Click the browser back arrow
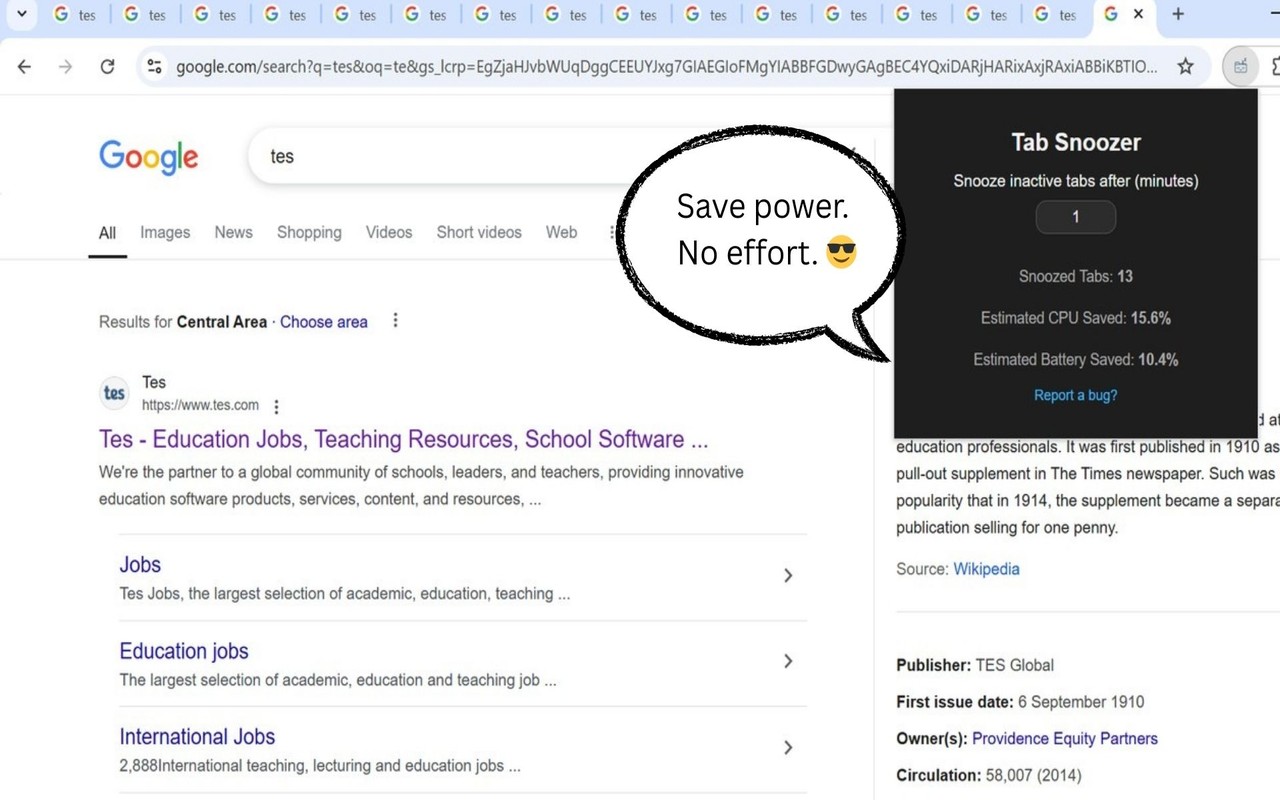Screen dimensions: 1280x800 [25, 67]
